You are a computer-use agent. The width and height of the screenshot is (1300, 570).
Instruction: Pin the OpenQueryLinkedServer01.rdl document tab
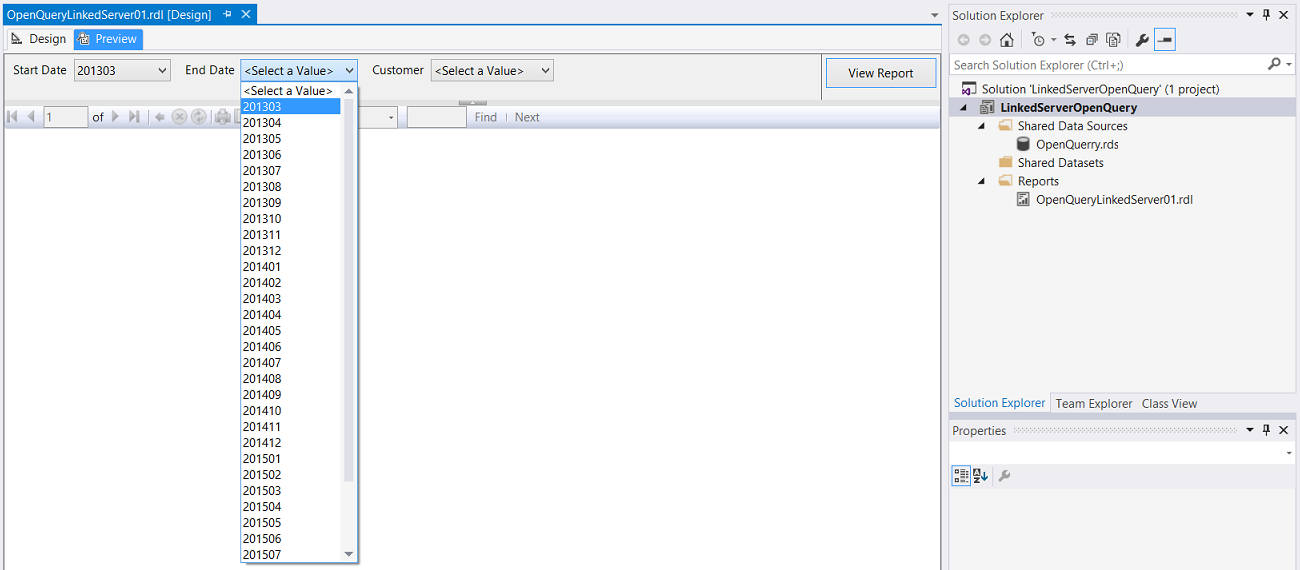(228, 15)
